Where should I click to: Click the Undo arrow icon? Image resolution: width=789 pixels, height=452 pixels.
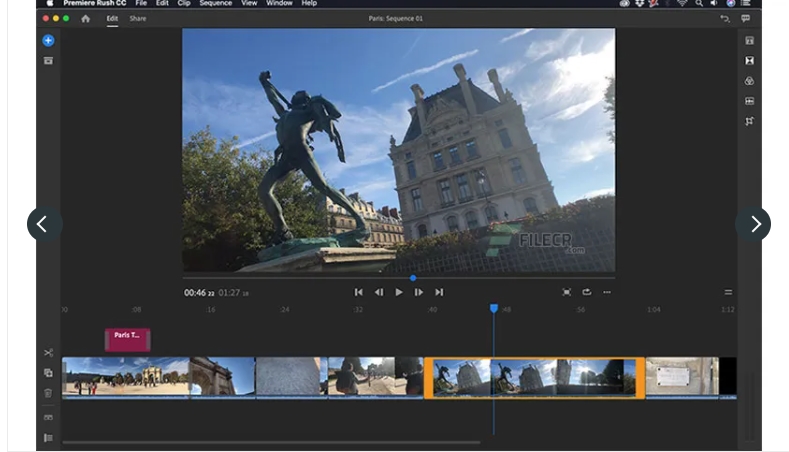click(x=725, y=19)
